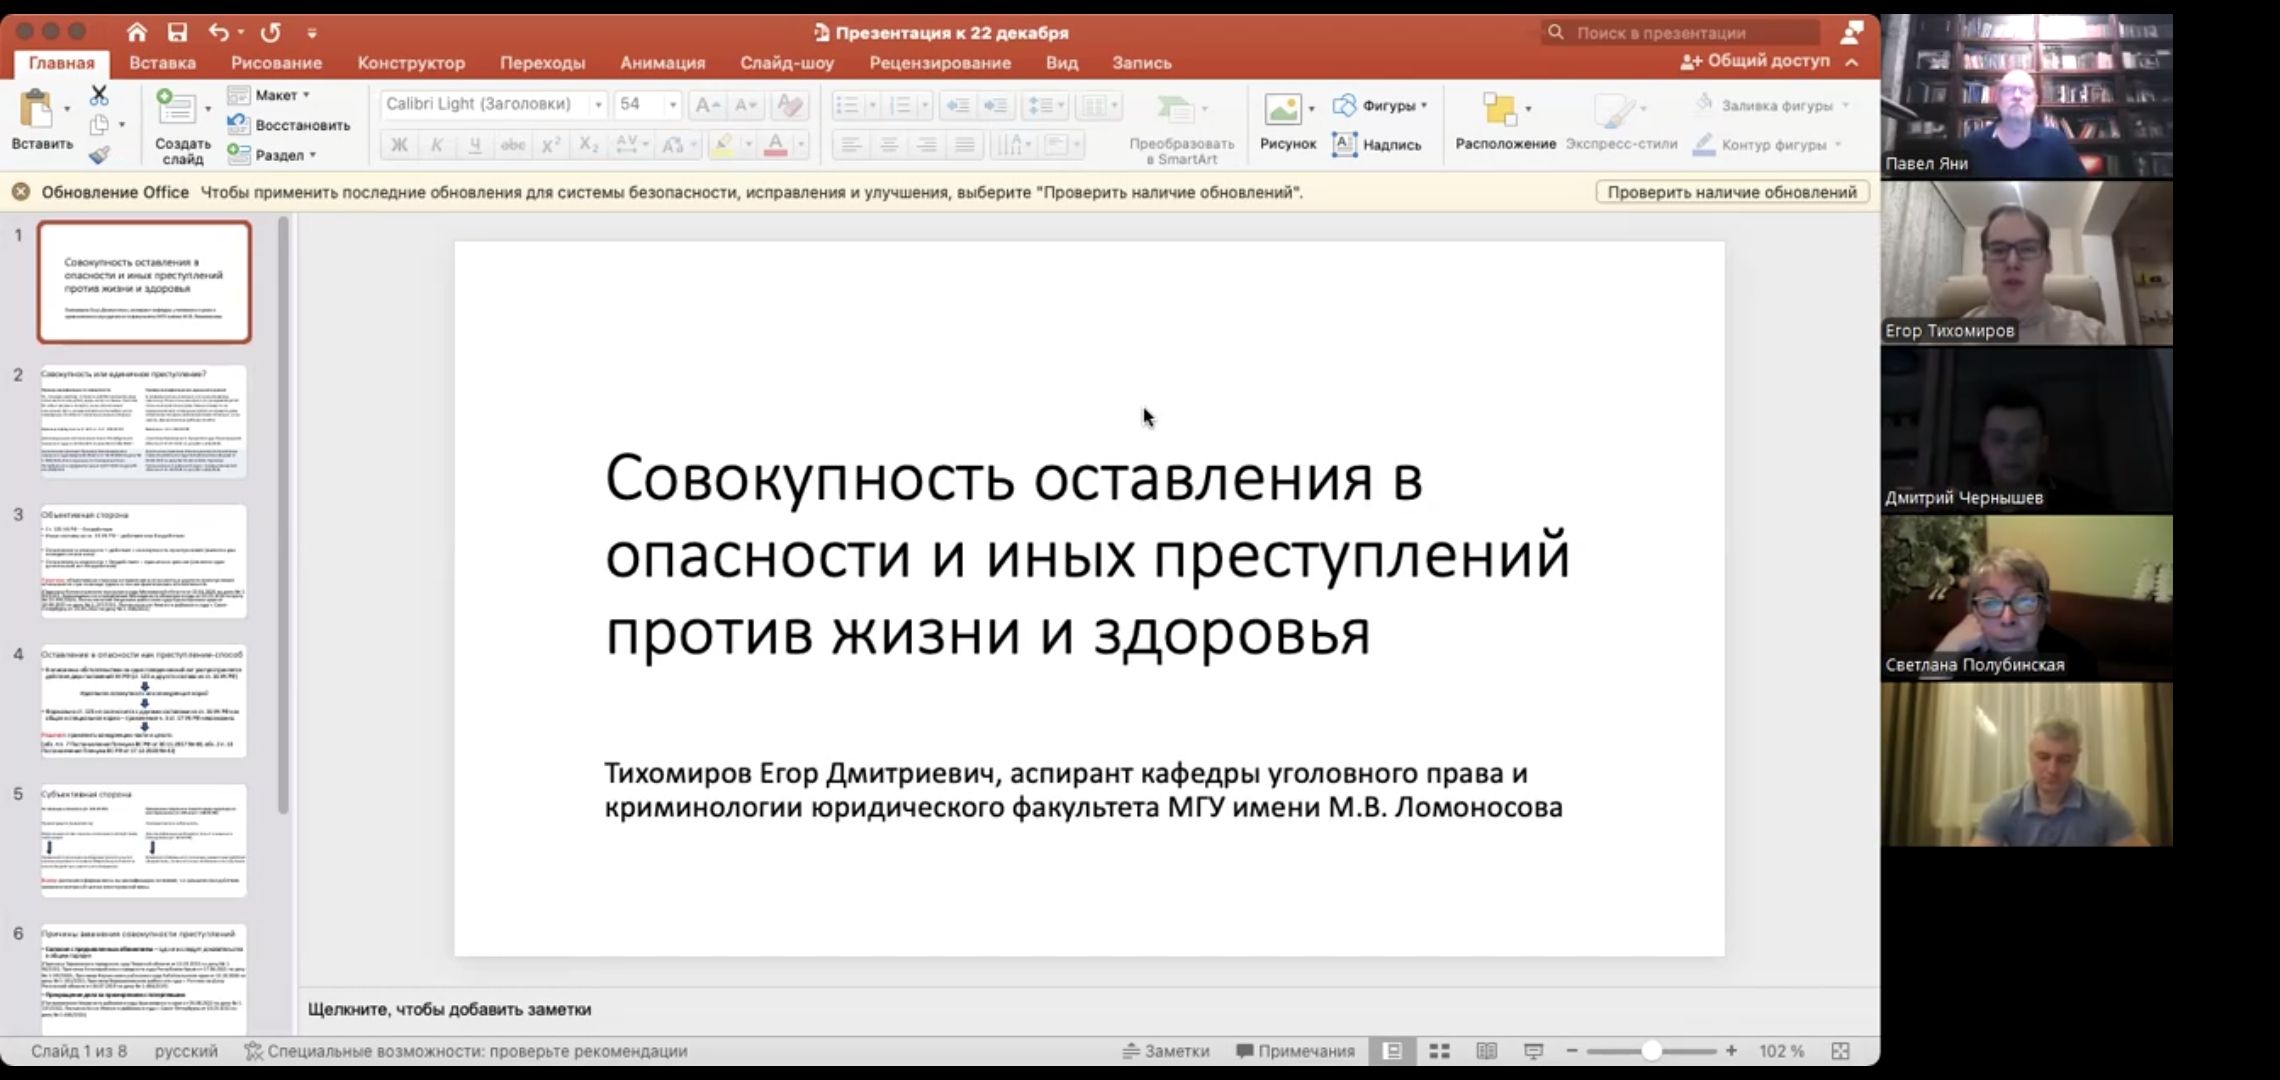Click the Undo arrow icon
2280x1080 pixels.
tap(218, 32)
